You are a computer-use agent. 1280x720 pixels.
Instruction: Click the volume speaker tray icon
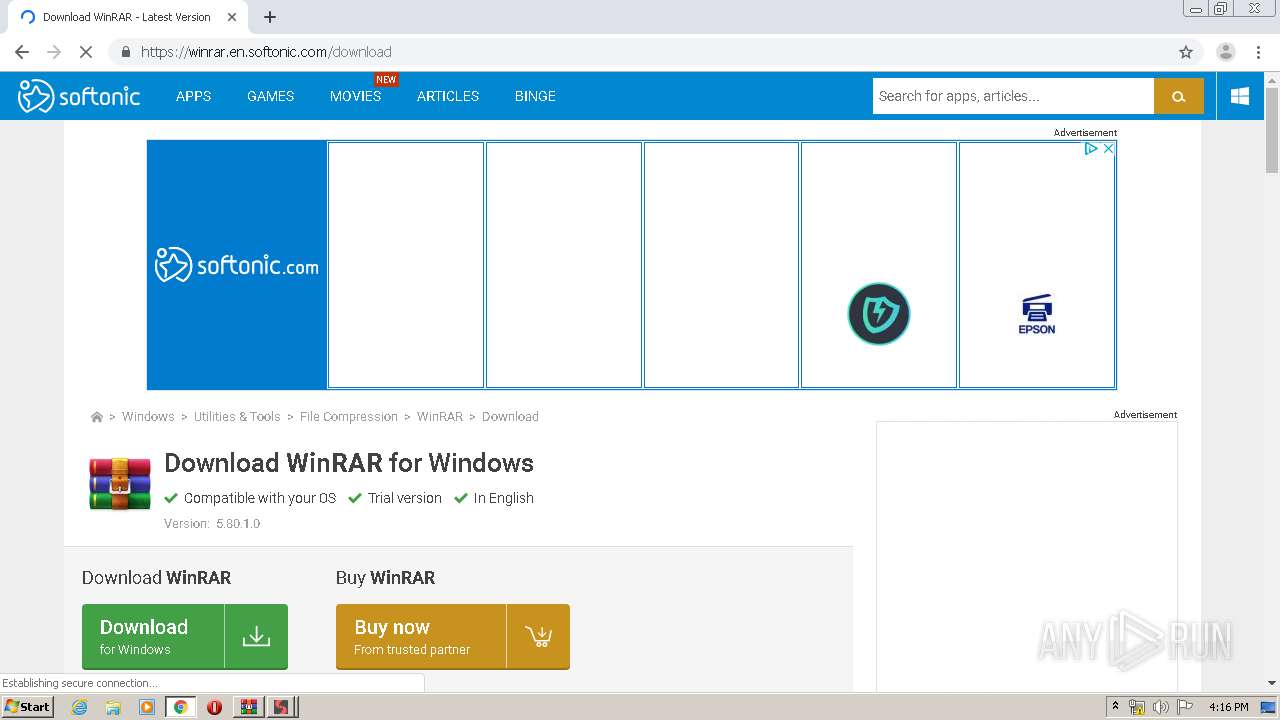click(x=1161, y=707)
